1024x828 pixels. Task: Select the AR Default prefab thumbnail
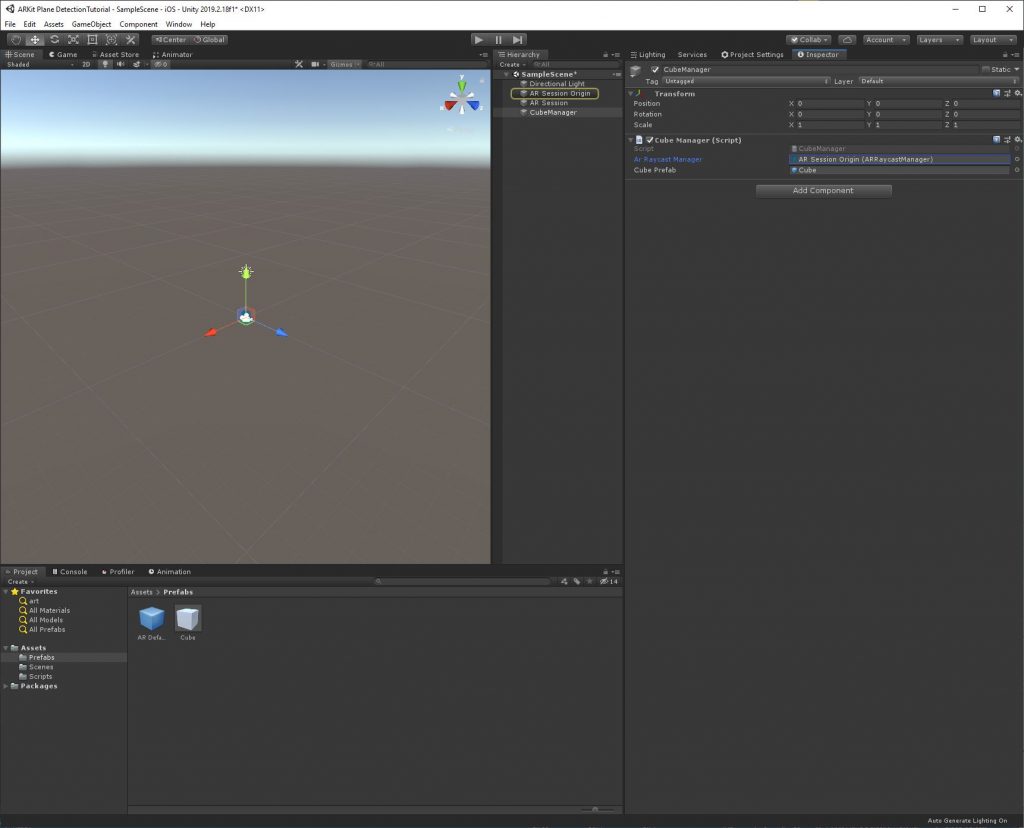(152, 618)
